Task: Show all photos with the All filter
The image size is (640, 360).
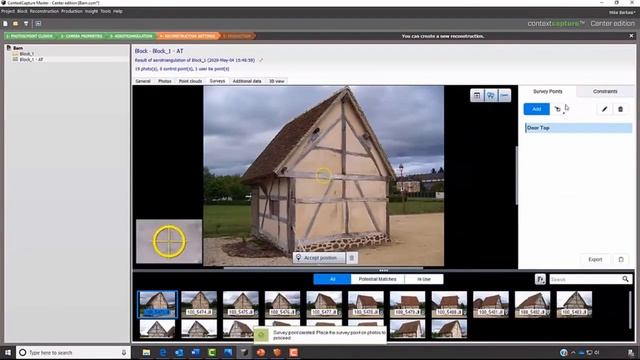Action: (x=332, y=279)
